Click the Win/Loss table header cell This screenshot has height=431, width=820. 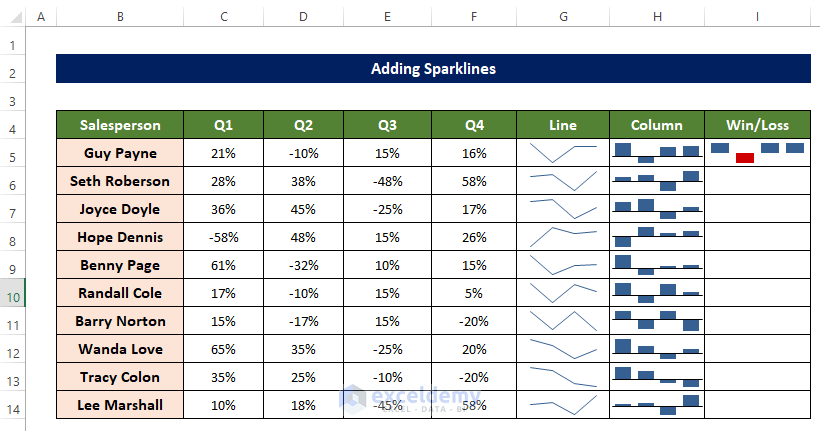[757, 125]
